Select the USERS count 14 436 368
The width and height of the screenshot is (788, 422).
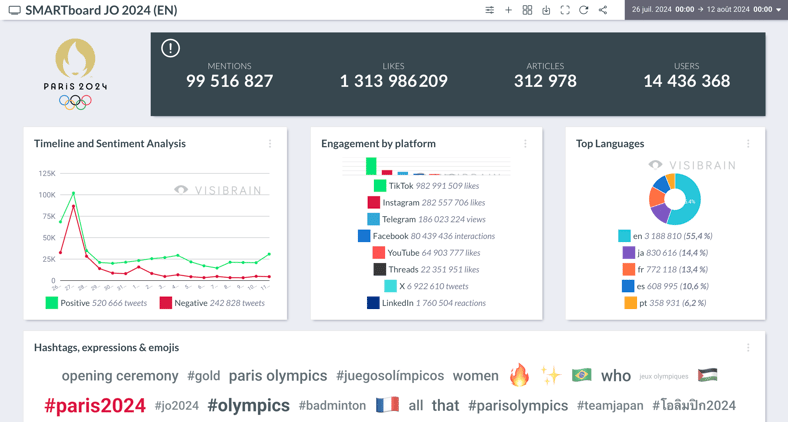coord(686,81)
